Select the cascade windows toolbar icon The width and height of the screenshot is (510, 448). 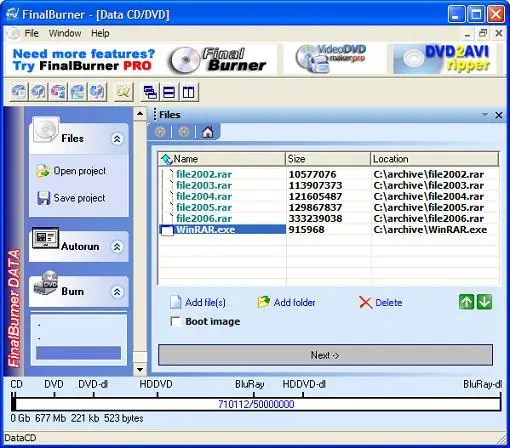[x=150, y=92]
